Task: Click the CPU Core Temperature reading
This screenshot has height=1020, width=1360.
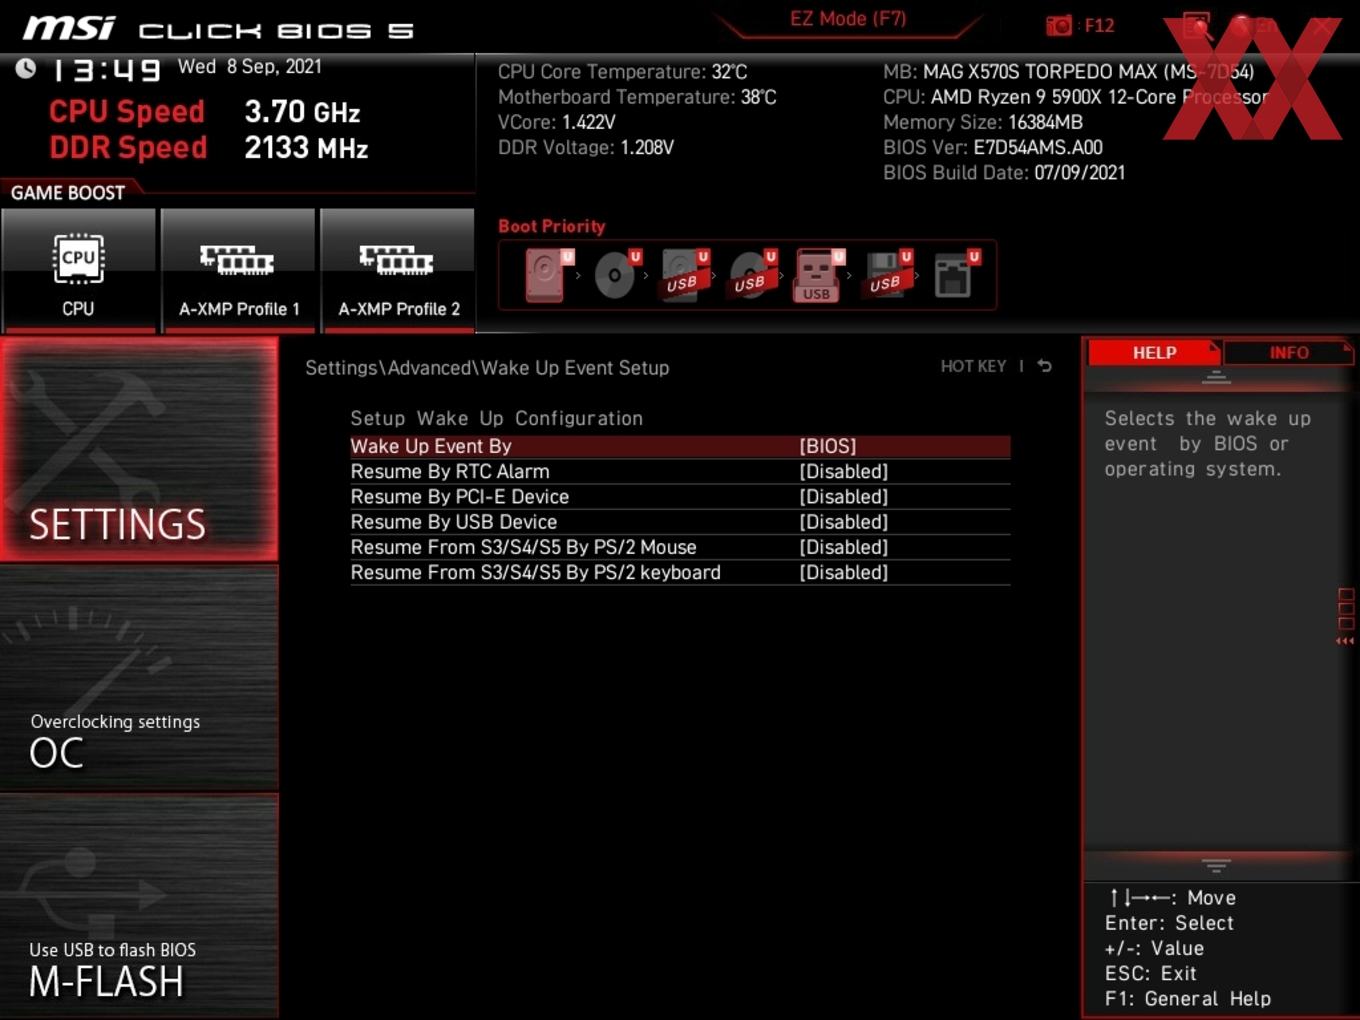Action: pos(623,71)
